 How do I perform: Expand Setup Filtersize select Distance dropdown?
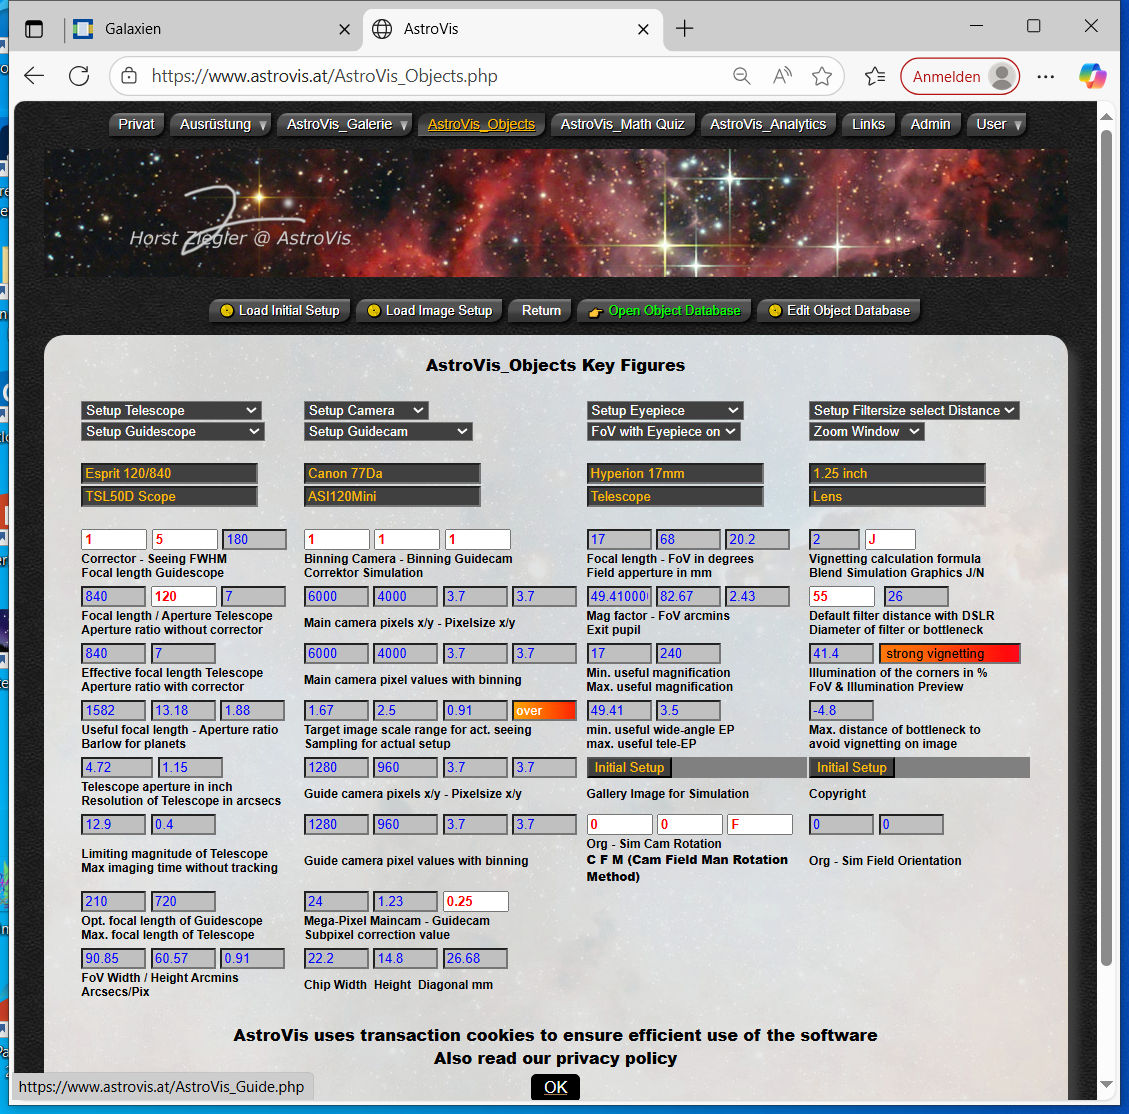(914, 410)
